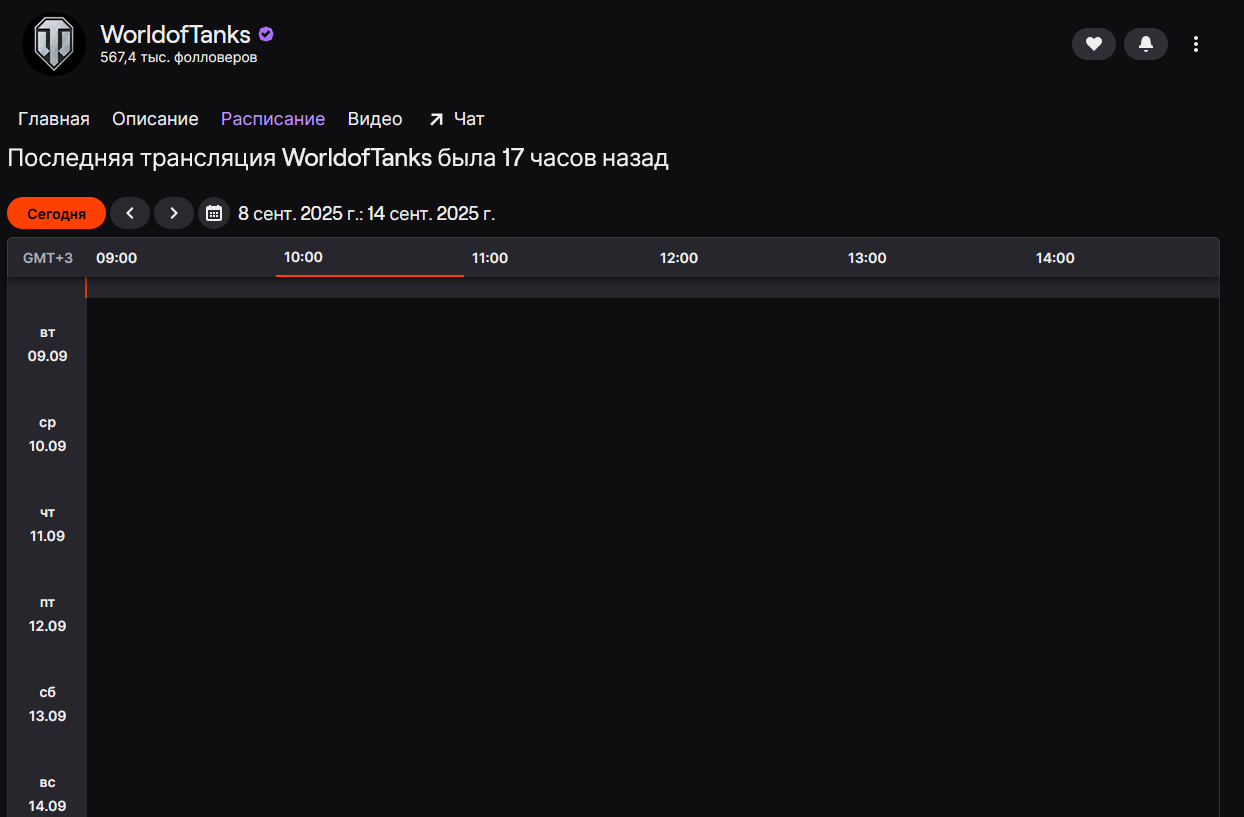Select the сб 13.09 day row
Image resolution: width=1244 pixels, height=817 pixels.
pos(47,704)
